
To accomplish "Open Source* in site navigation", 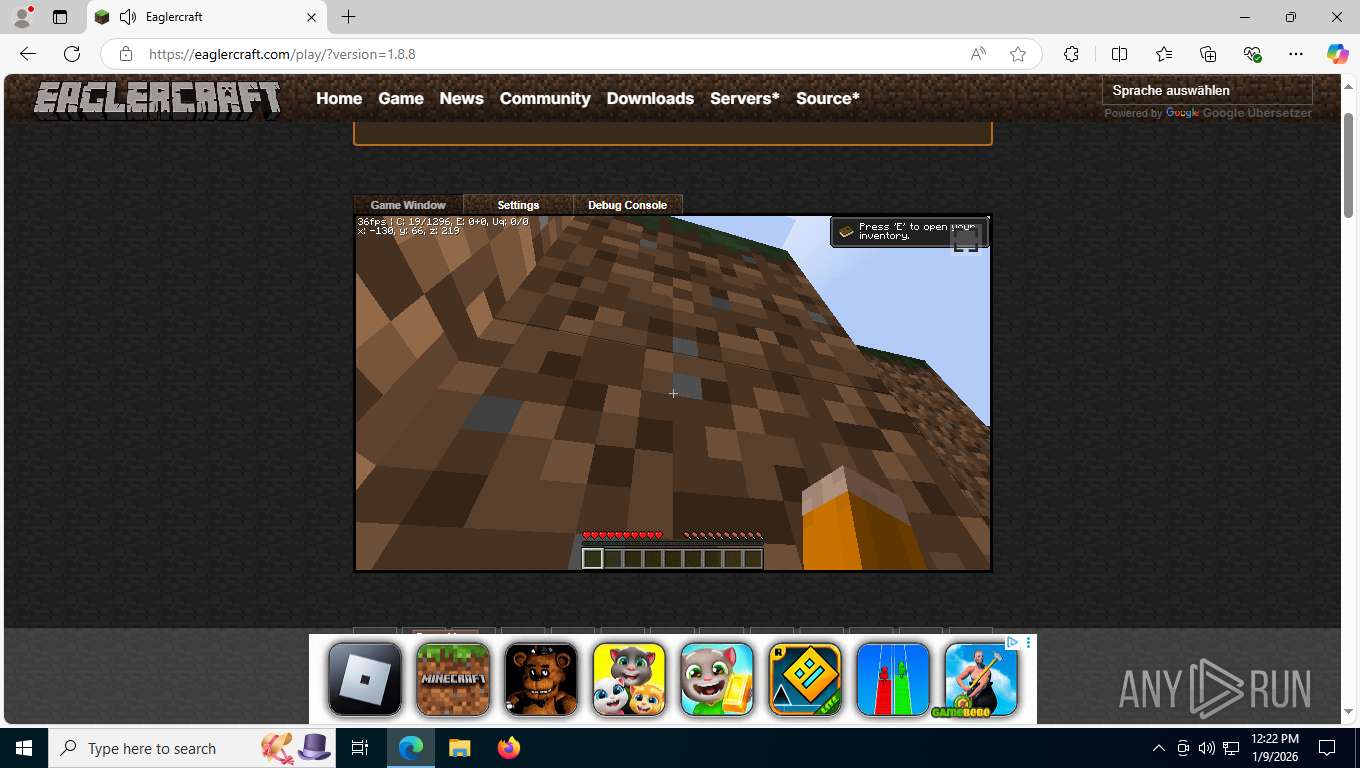I will [828, 98].
